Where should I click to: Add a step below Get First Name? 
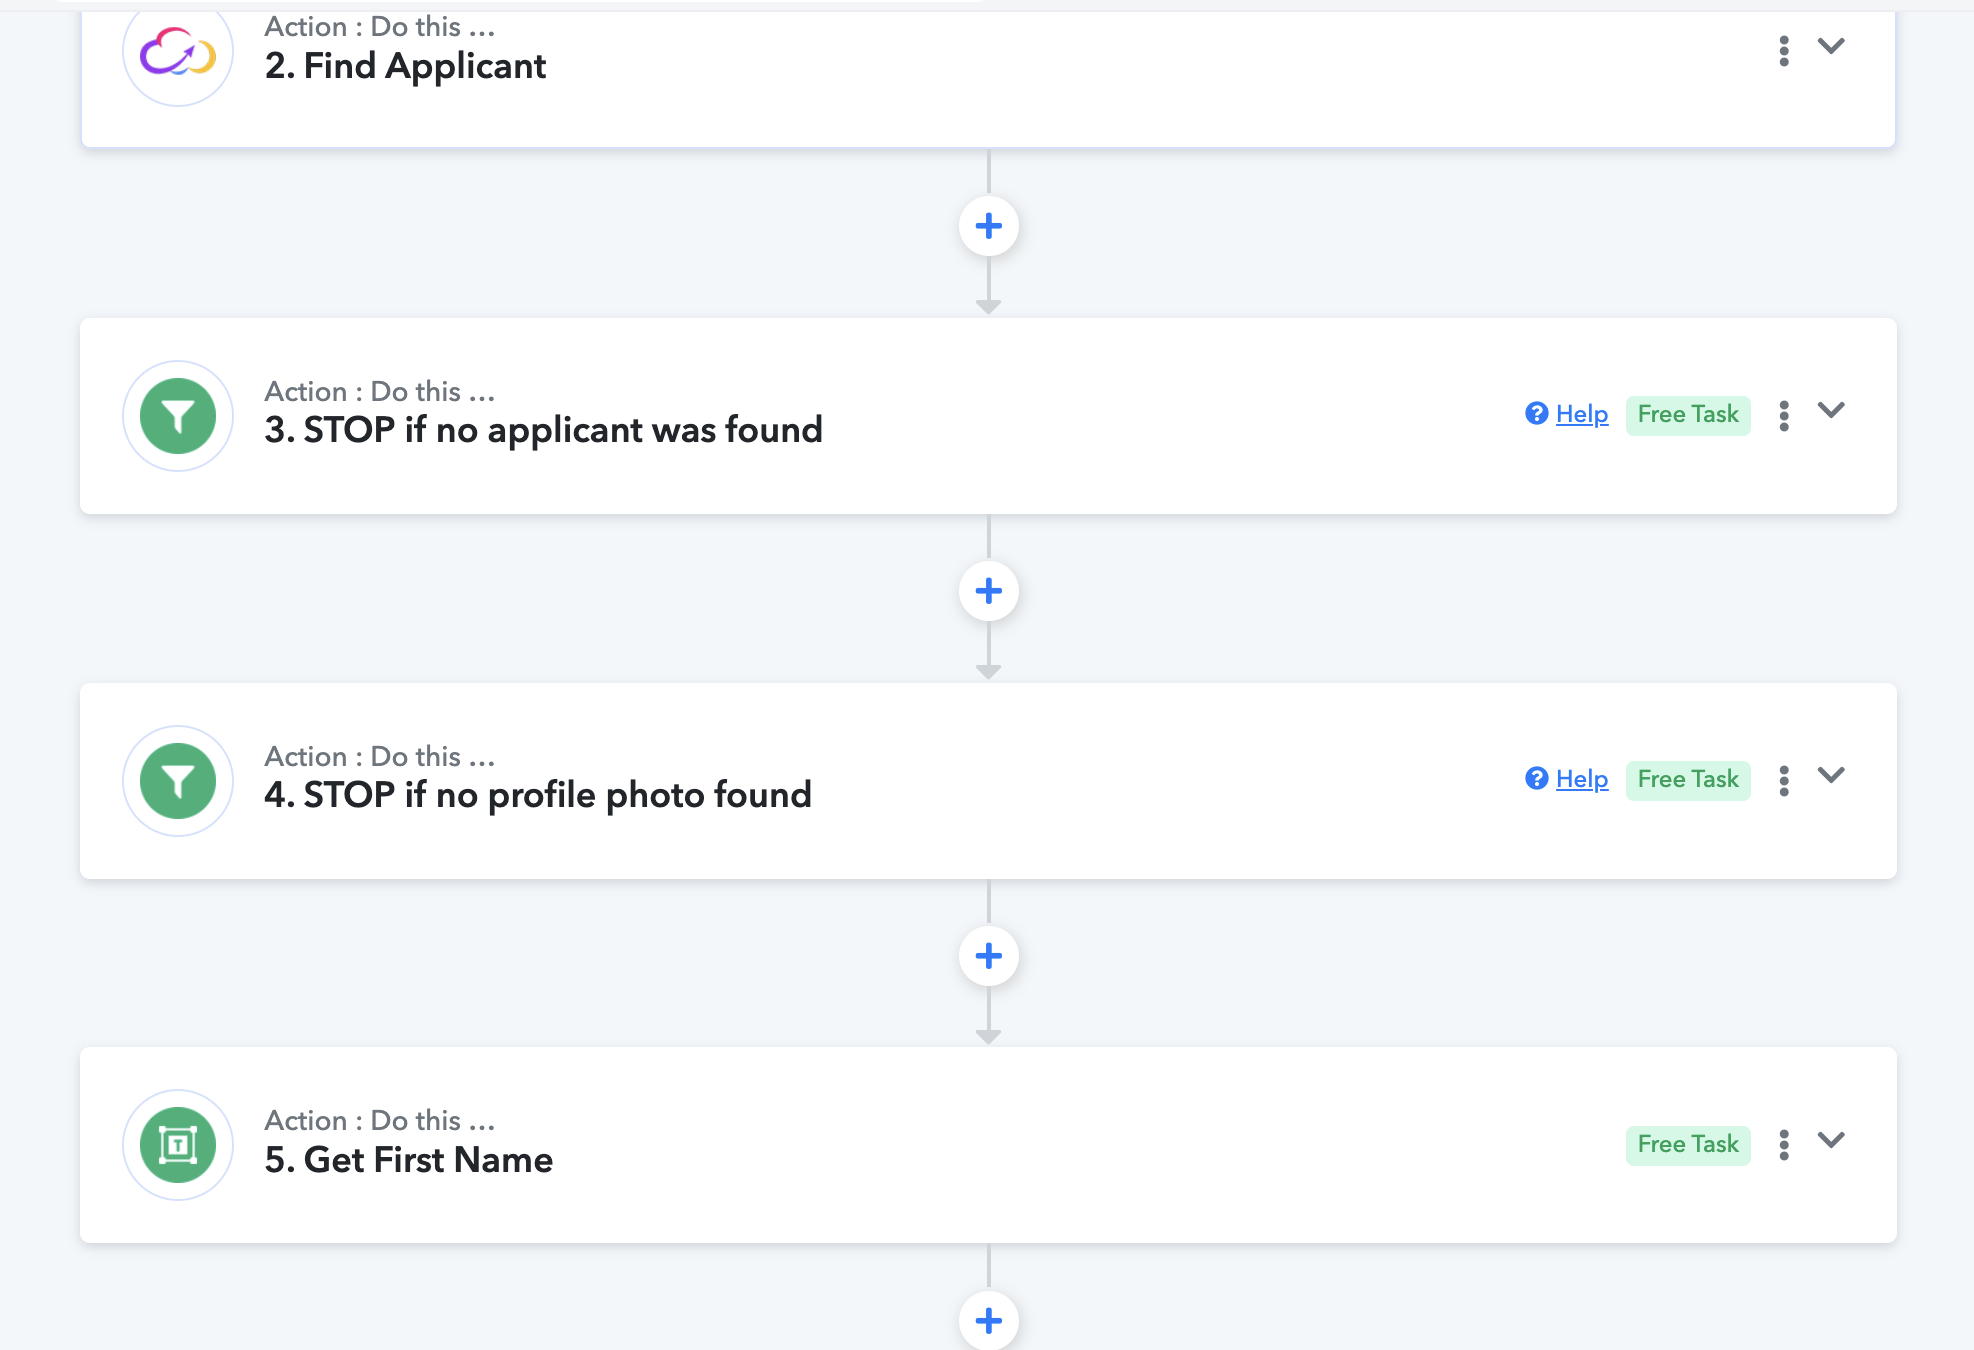coord(989,1321)
